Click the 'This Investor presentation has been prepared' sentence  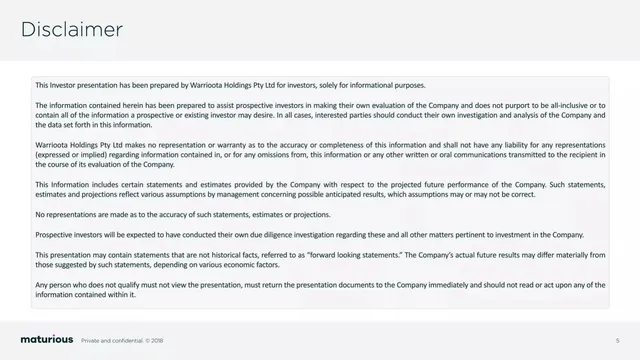230,85
